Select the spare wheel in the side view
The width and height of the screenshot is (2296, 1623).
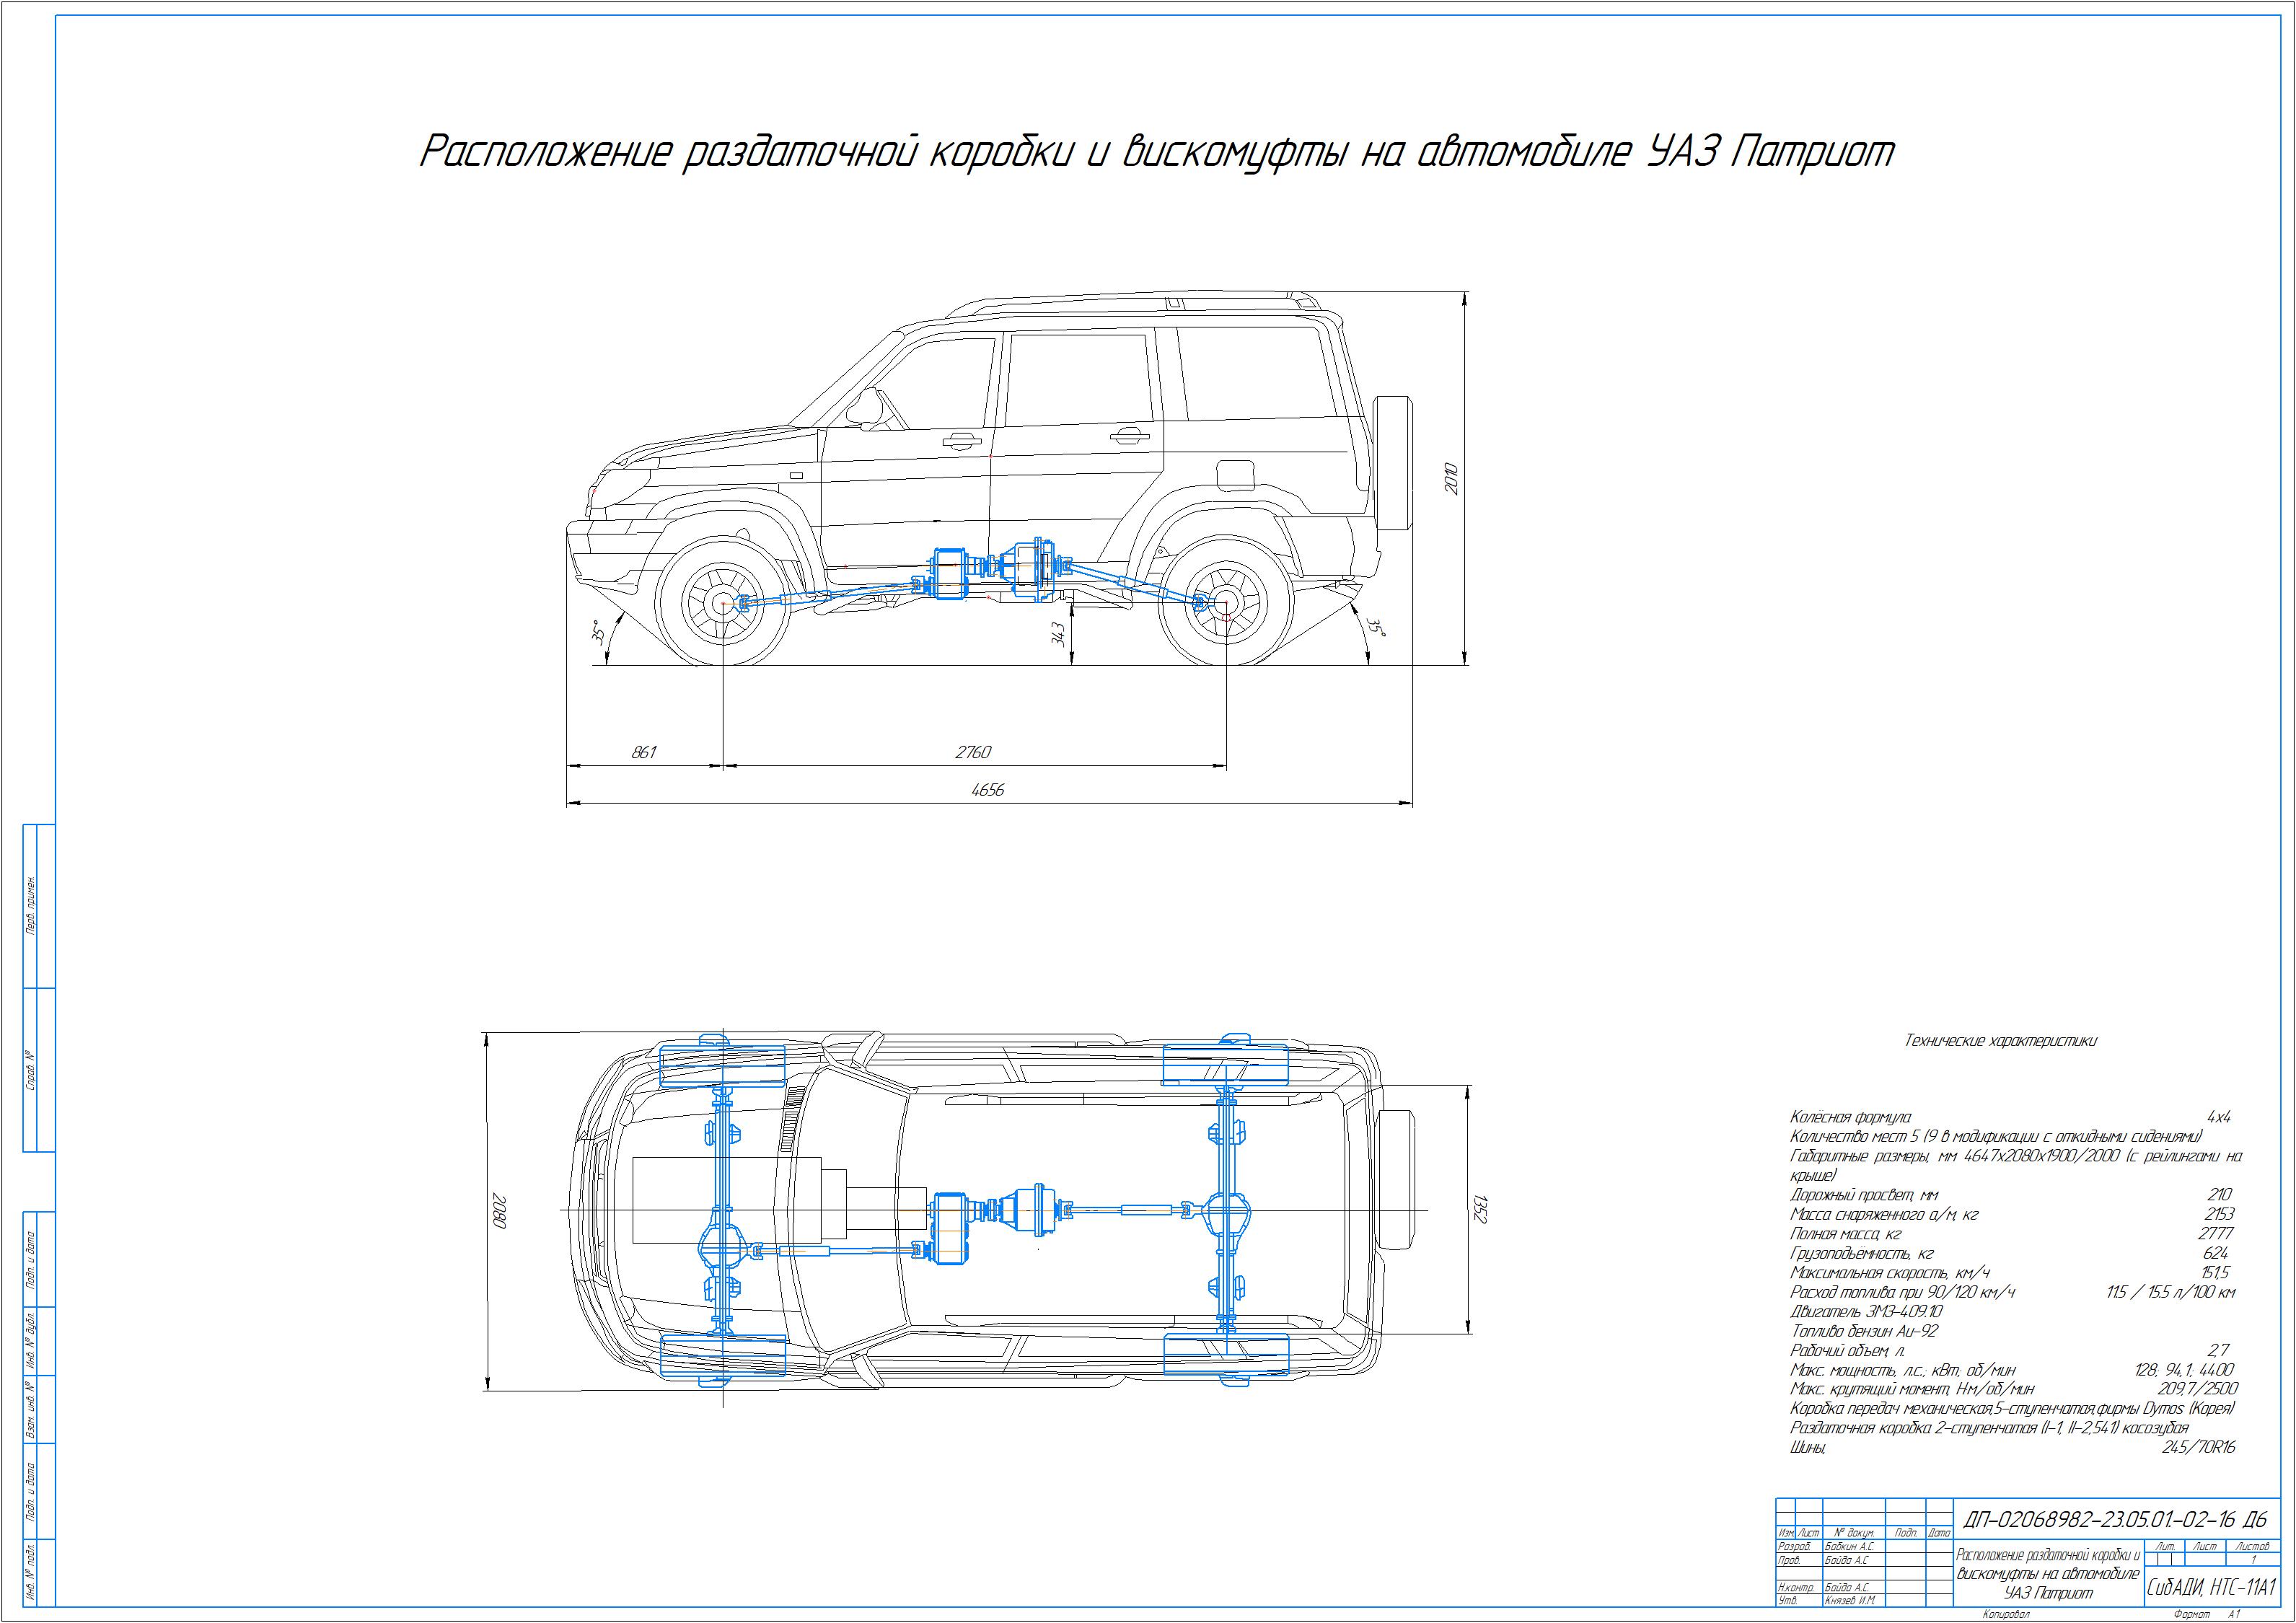click(x=1393, y=462)
